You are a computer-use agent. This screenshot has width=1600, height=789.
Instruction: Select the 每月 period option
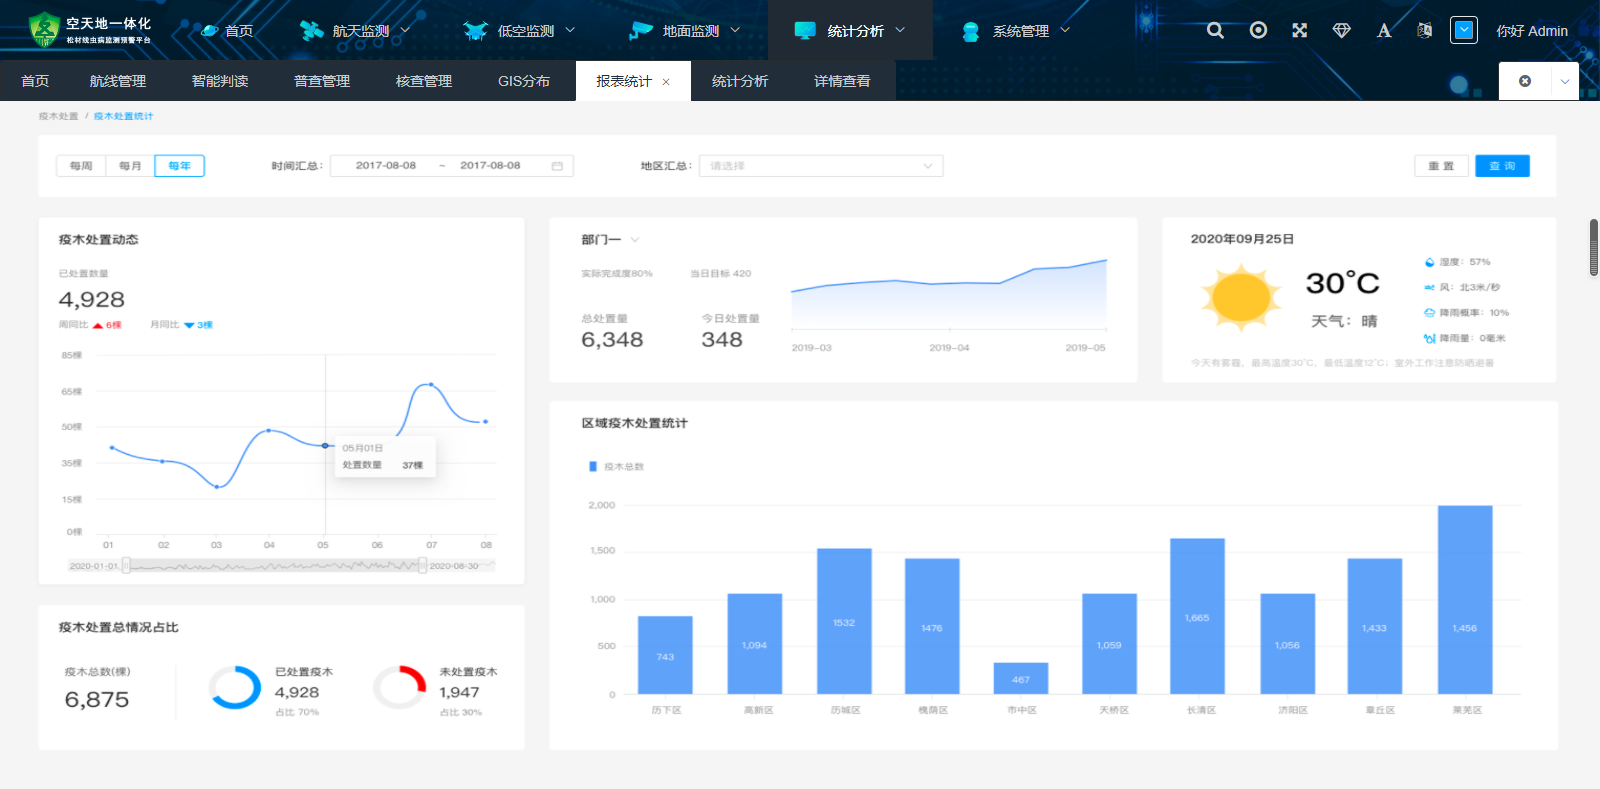pyautogui.click(x=130, y=166)
